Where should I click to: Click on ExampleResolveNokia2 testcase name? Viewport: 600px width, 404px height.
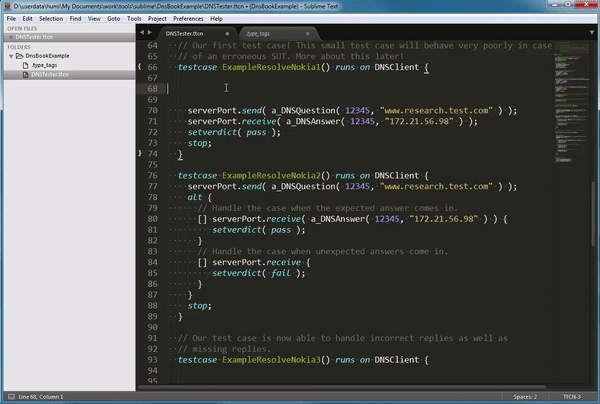(271, 176)
